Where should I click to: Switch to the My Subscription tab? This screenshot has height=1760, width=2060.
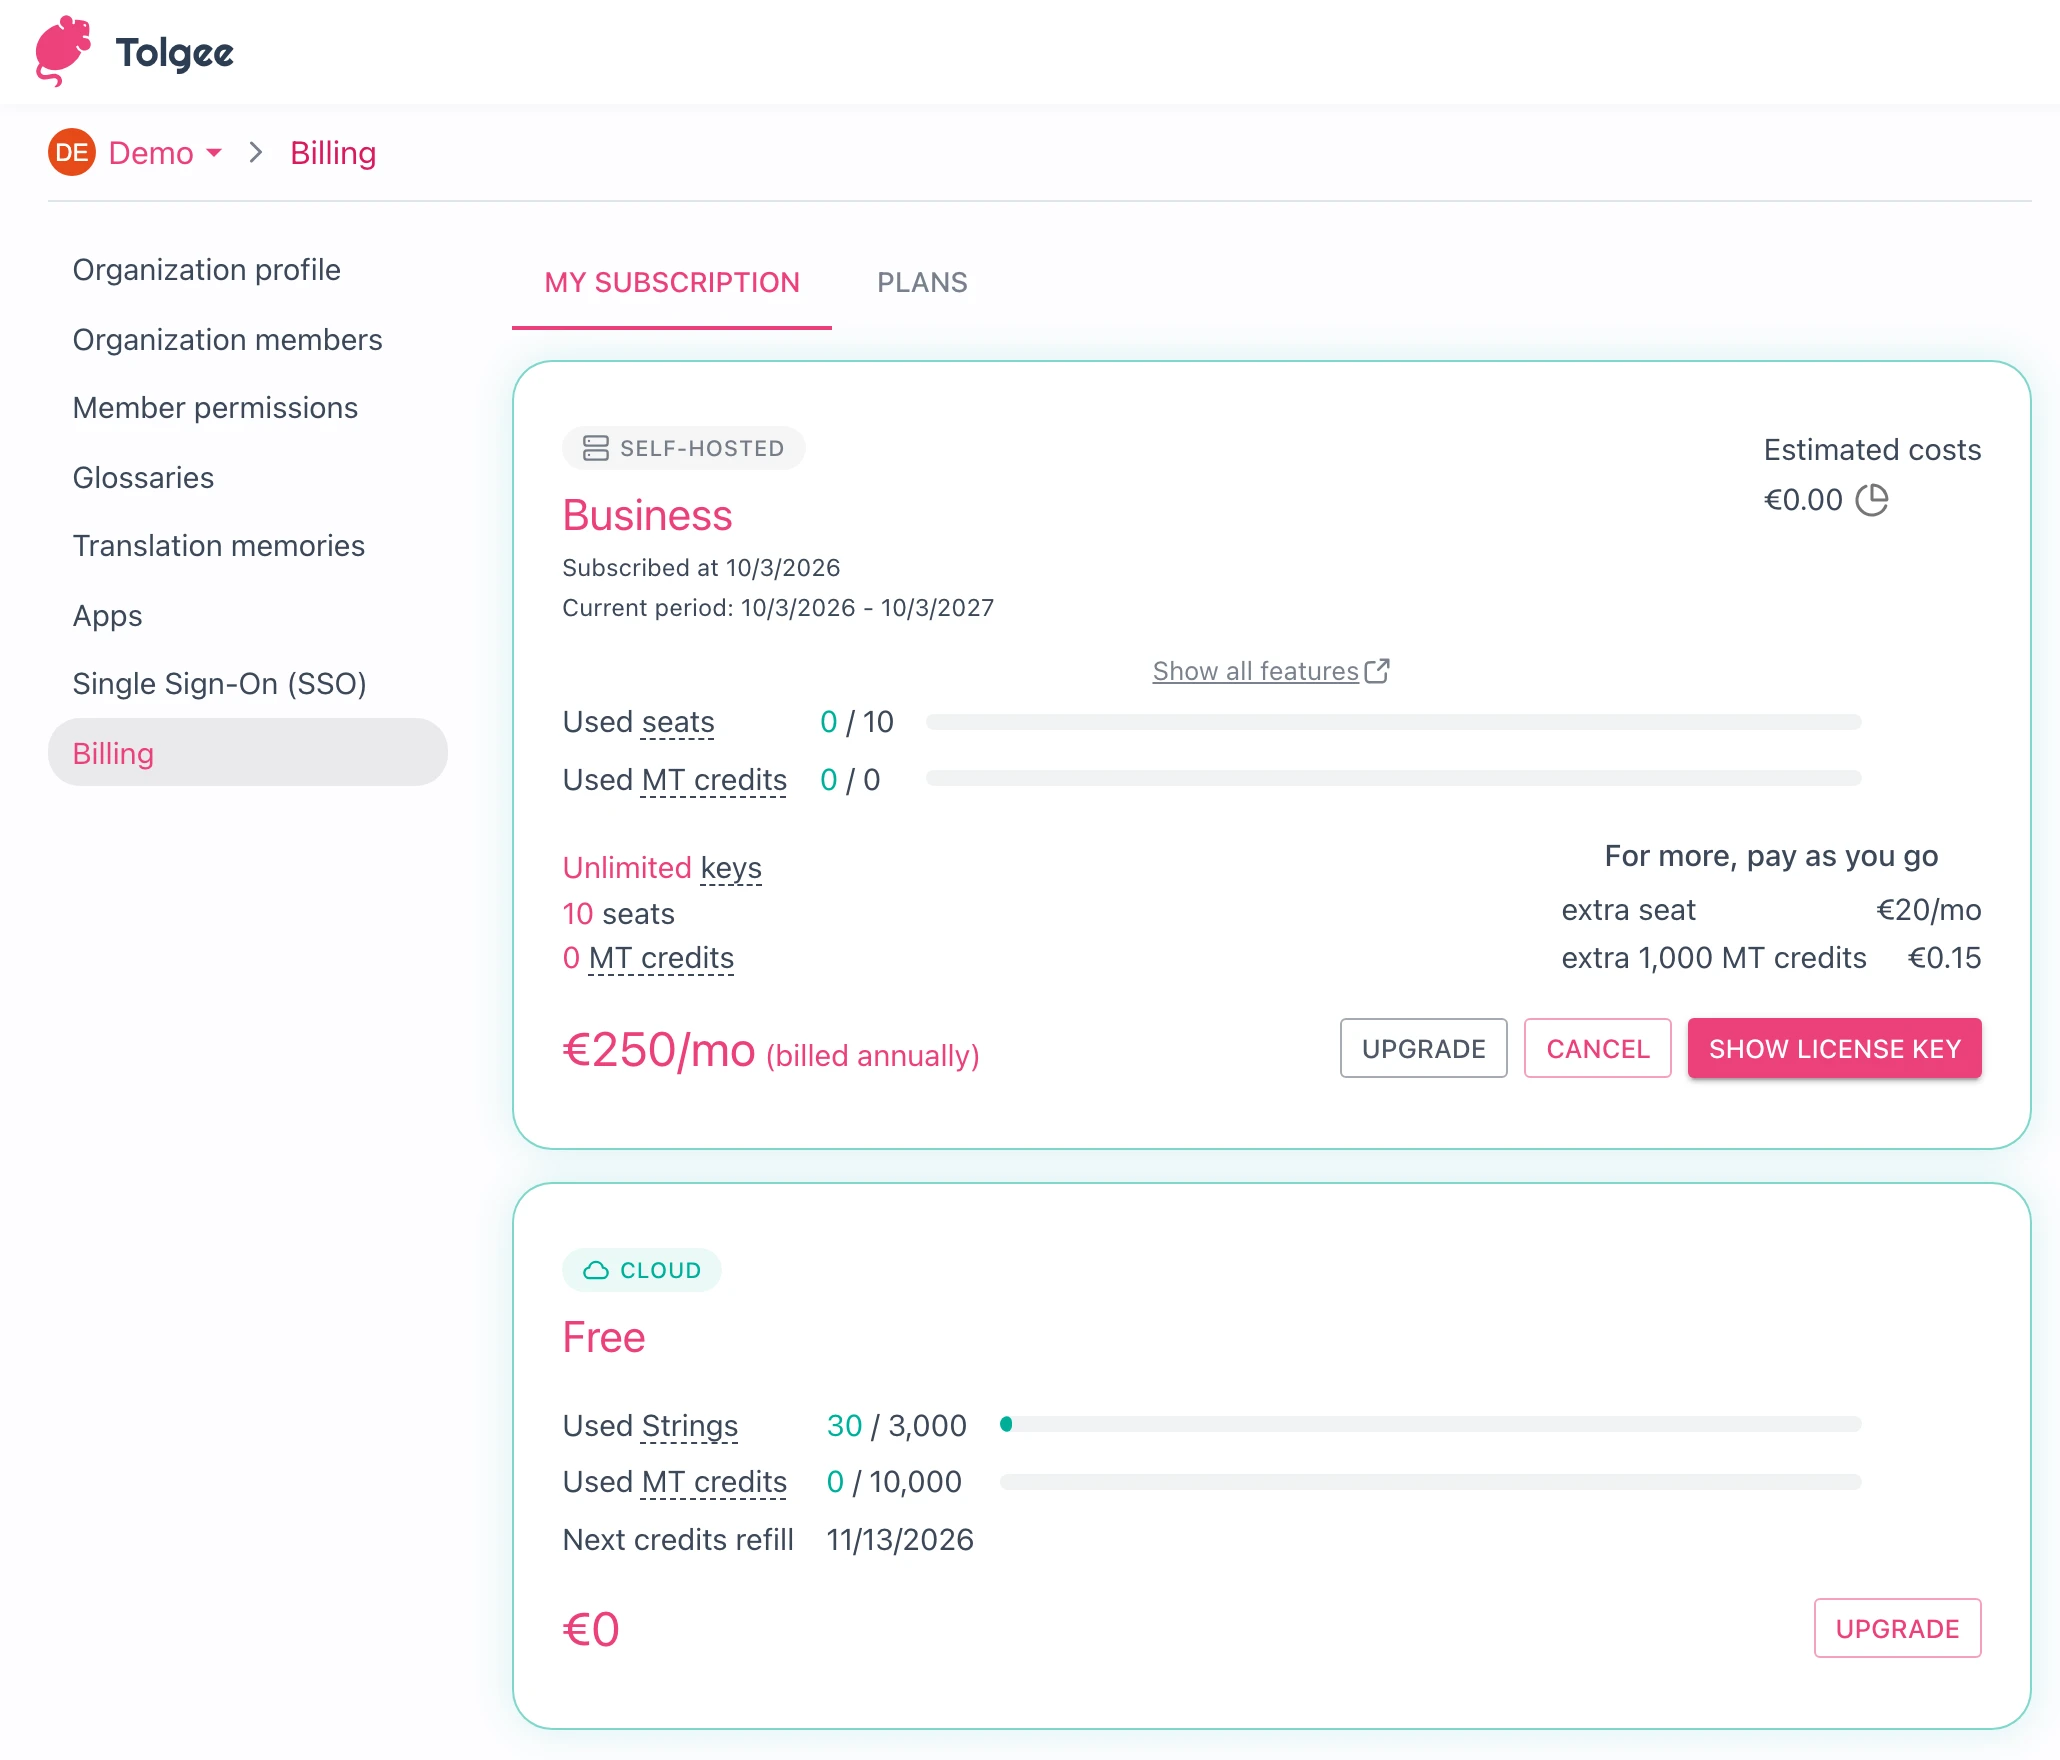pos(672,283)
